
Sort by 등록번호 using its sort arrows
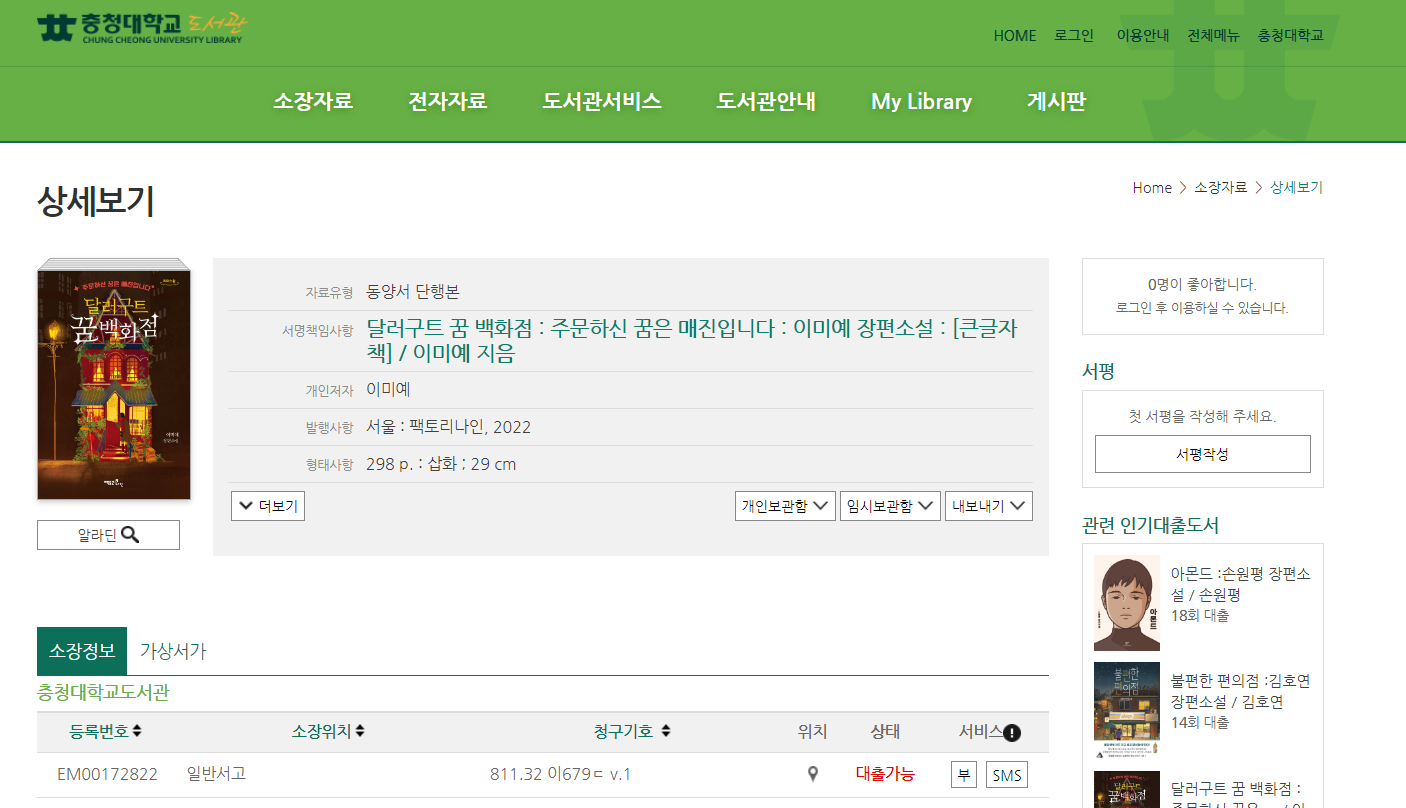pyautogui.click(x=137, y=732)
